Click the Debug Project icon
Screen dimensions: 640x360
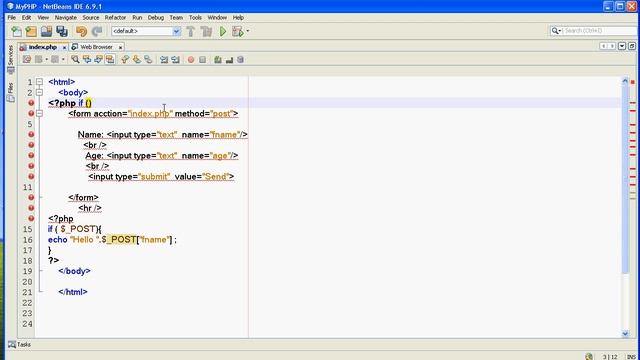238,31
